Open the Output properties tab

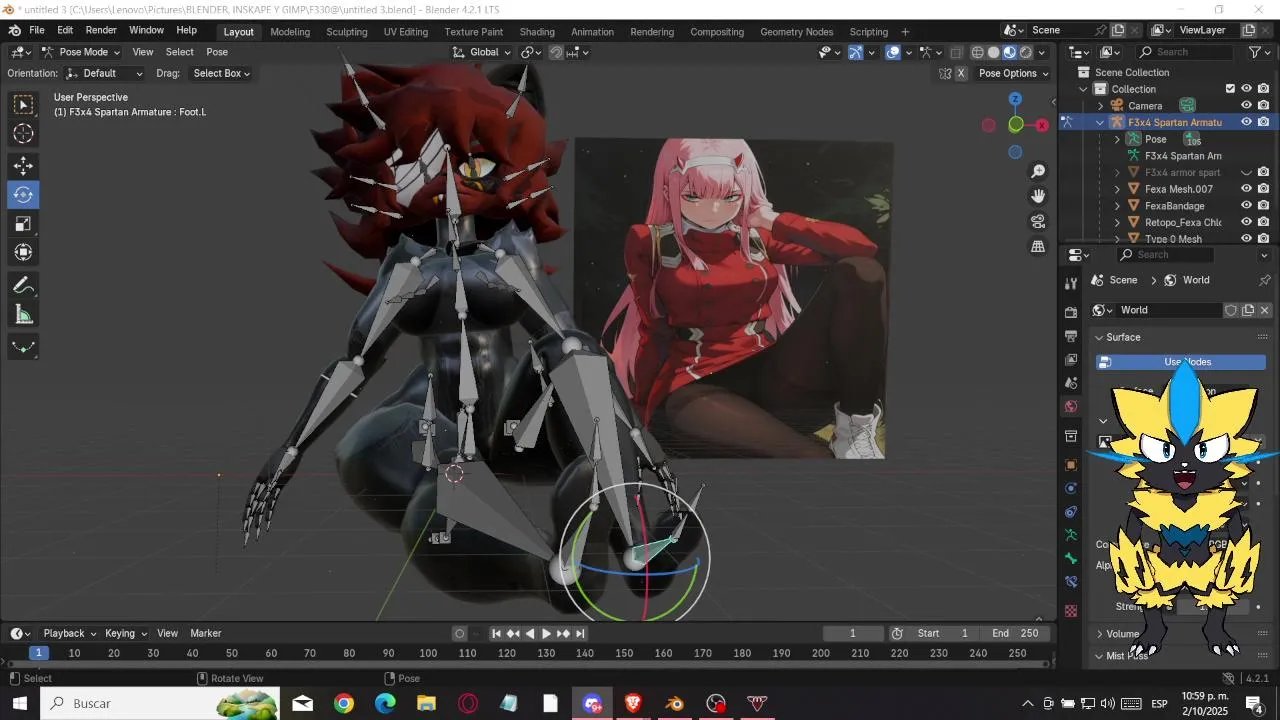(x=1071, y=336)
